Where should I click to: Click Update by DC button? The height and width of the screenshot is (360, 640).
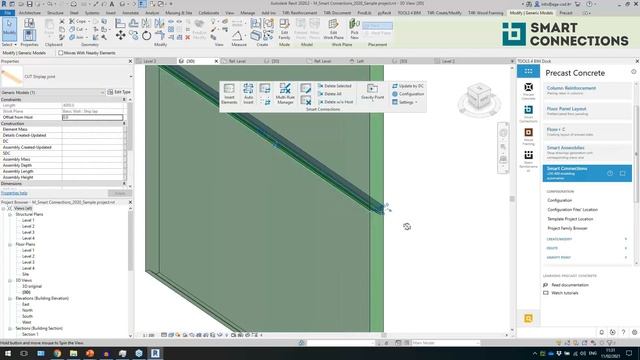point(408,86)
